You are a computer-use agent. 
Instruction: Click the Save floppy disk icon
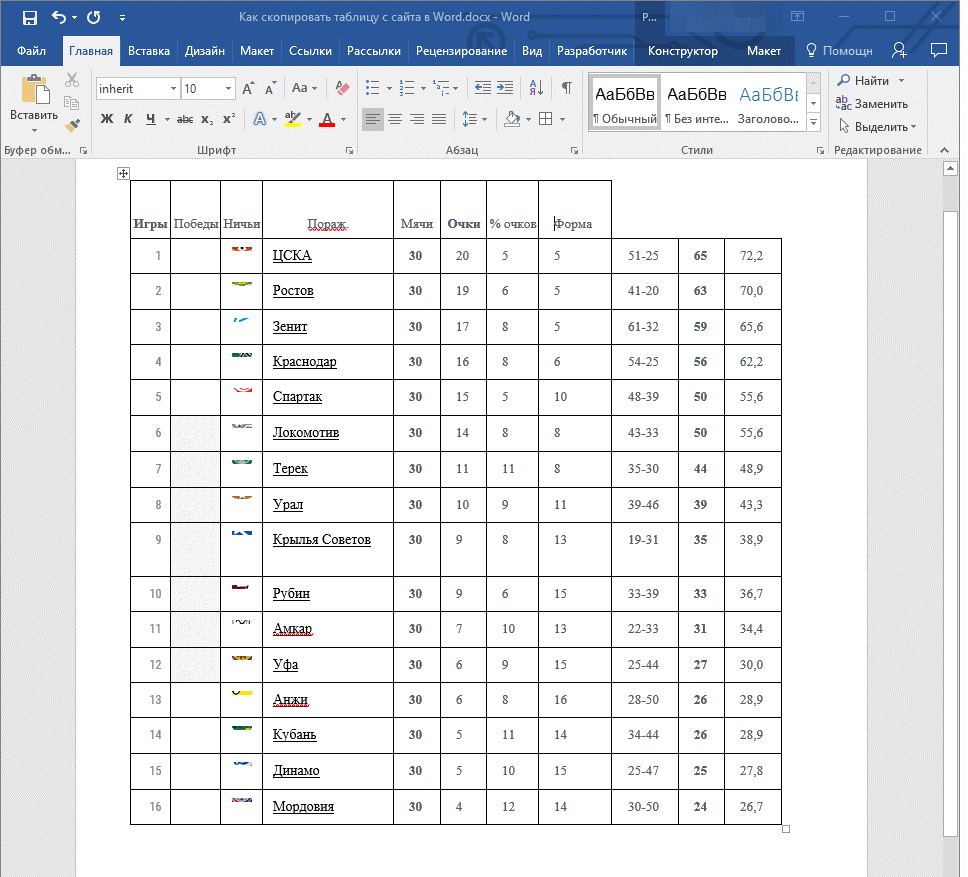29,17
